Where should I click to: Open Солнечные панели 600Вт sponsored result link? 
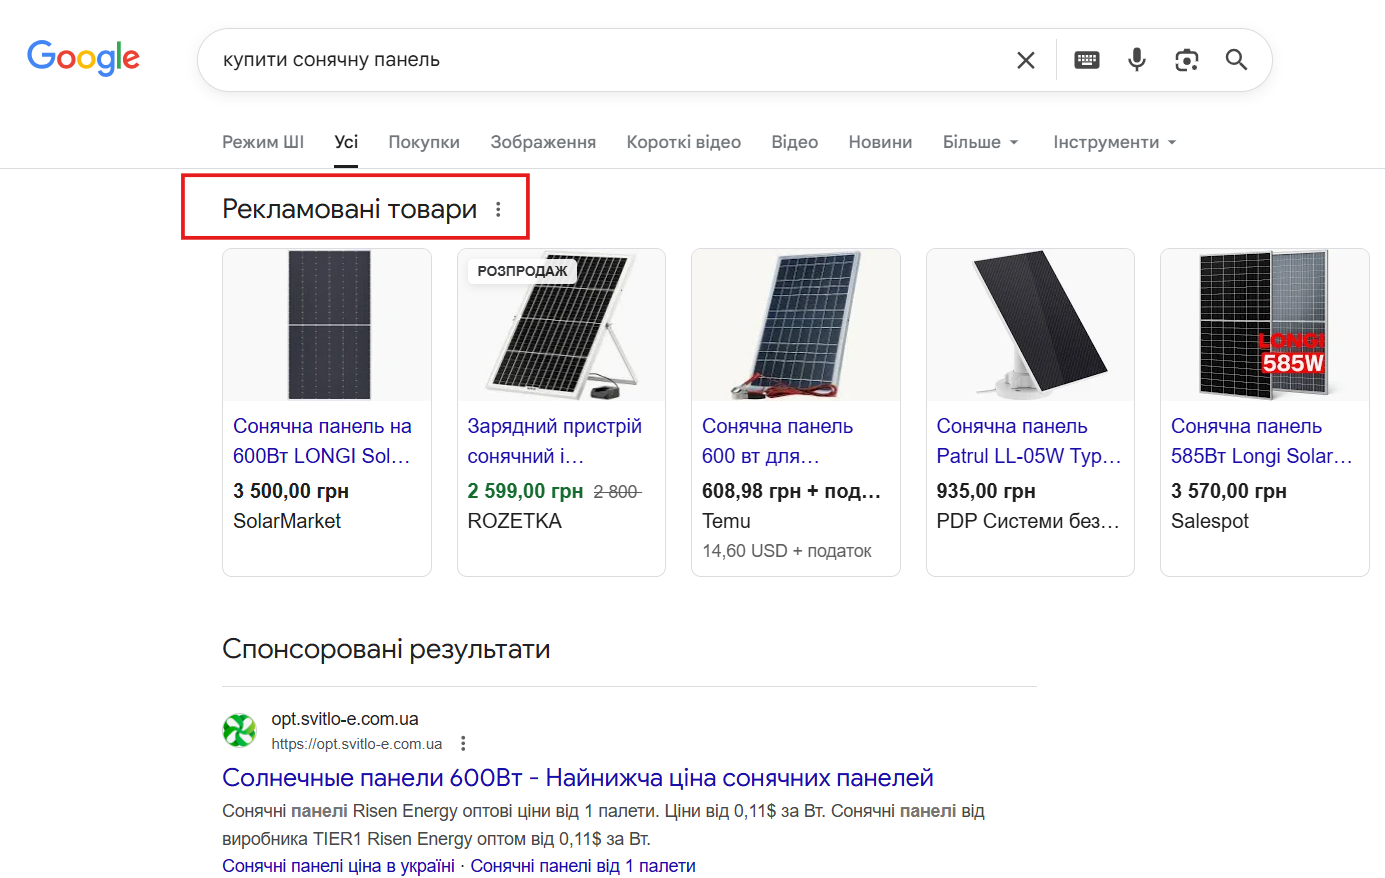coord(577,777)
